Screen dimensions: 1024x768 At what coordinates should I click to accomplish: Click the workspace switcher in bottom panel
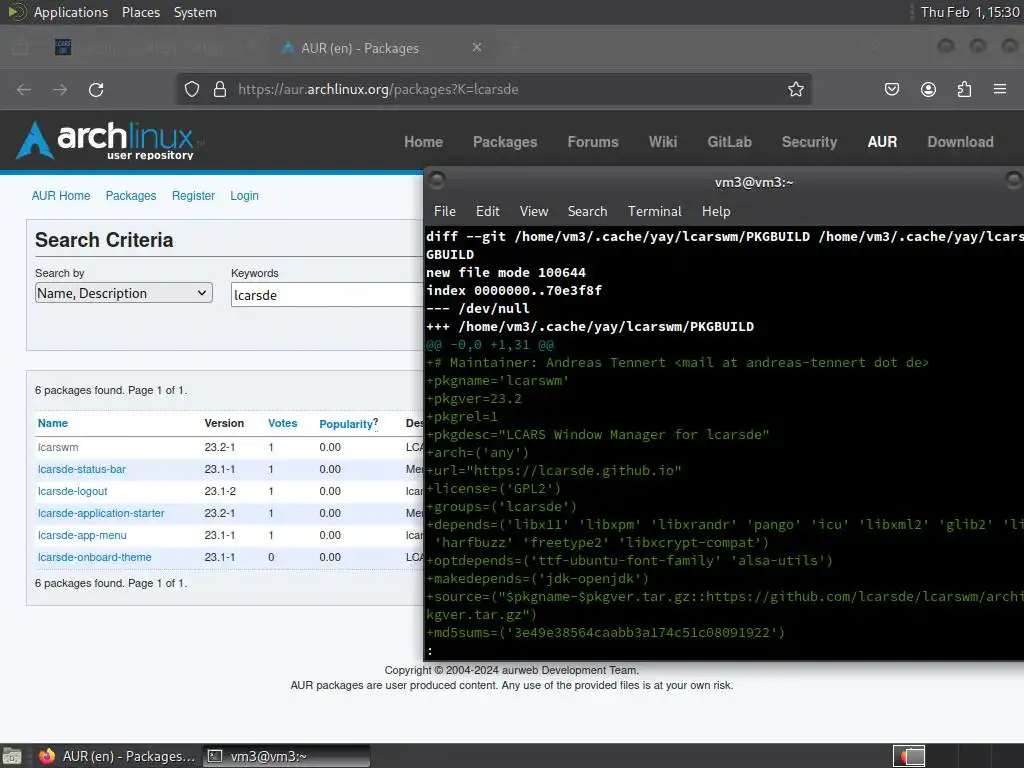909,756
